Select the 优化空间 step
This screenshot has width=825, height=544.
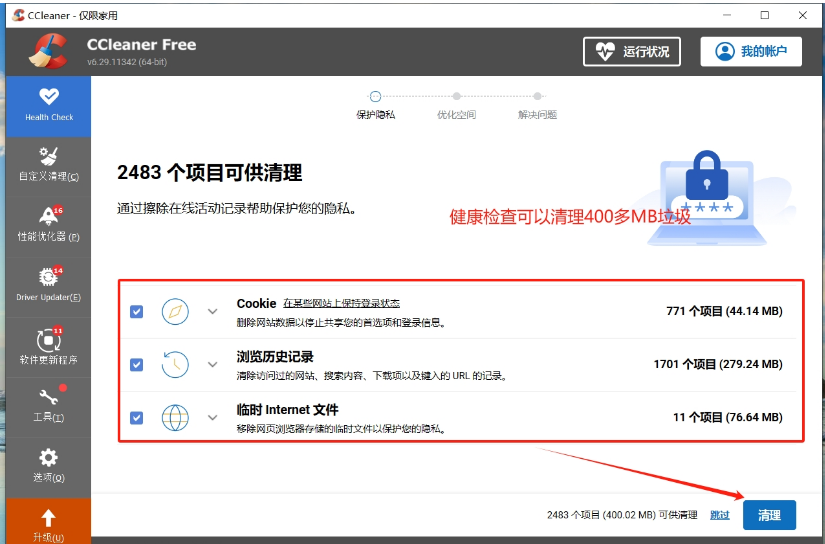456,97
